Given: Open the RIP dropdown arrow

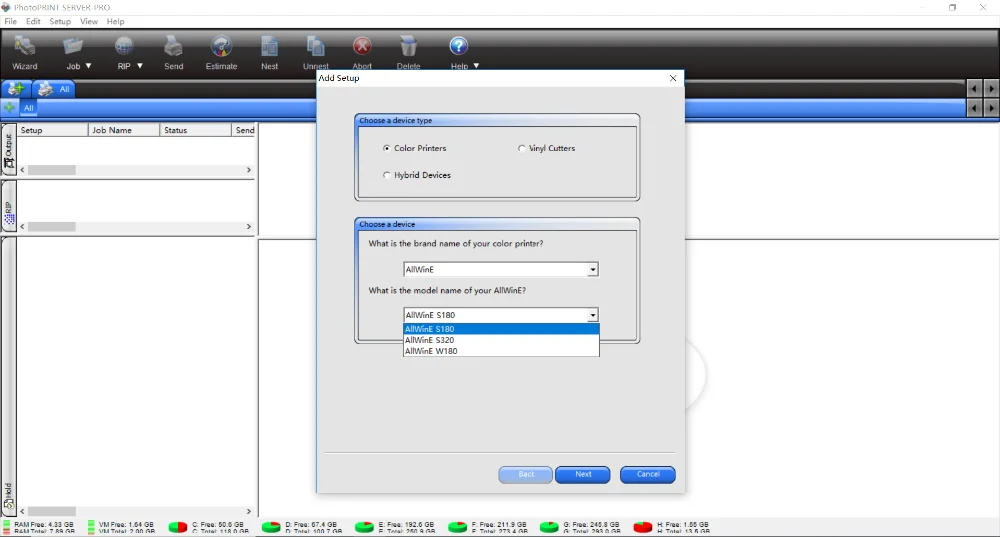Looking at the screenshot, I should point(140,66).
